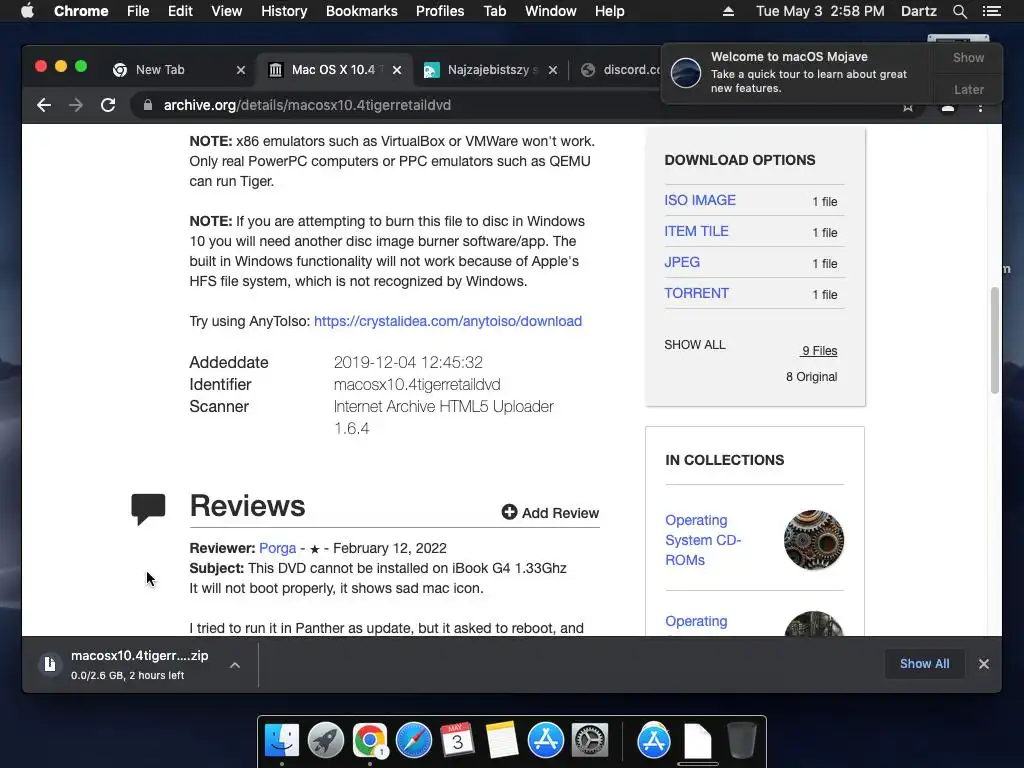Open Finder from the dock
The width and height of the screenshot is (1024, 768).
[x=282, y=741]
